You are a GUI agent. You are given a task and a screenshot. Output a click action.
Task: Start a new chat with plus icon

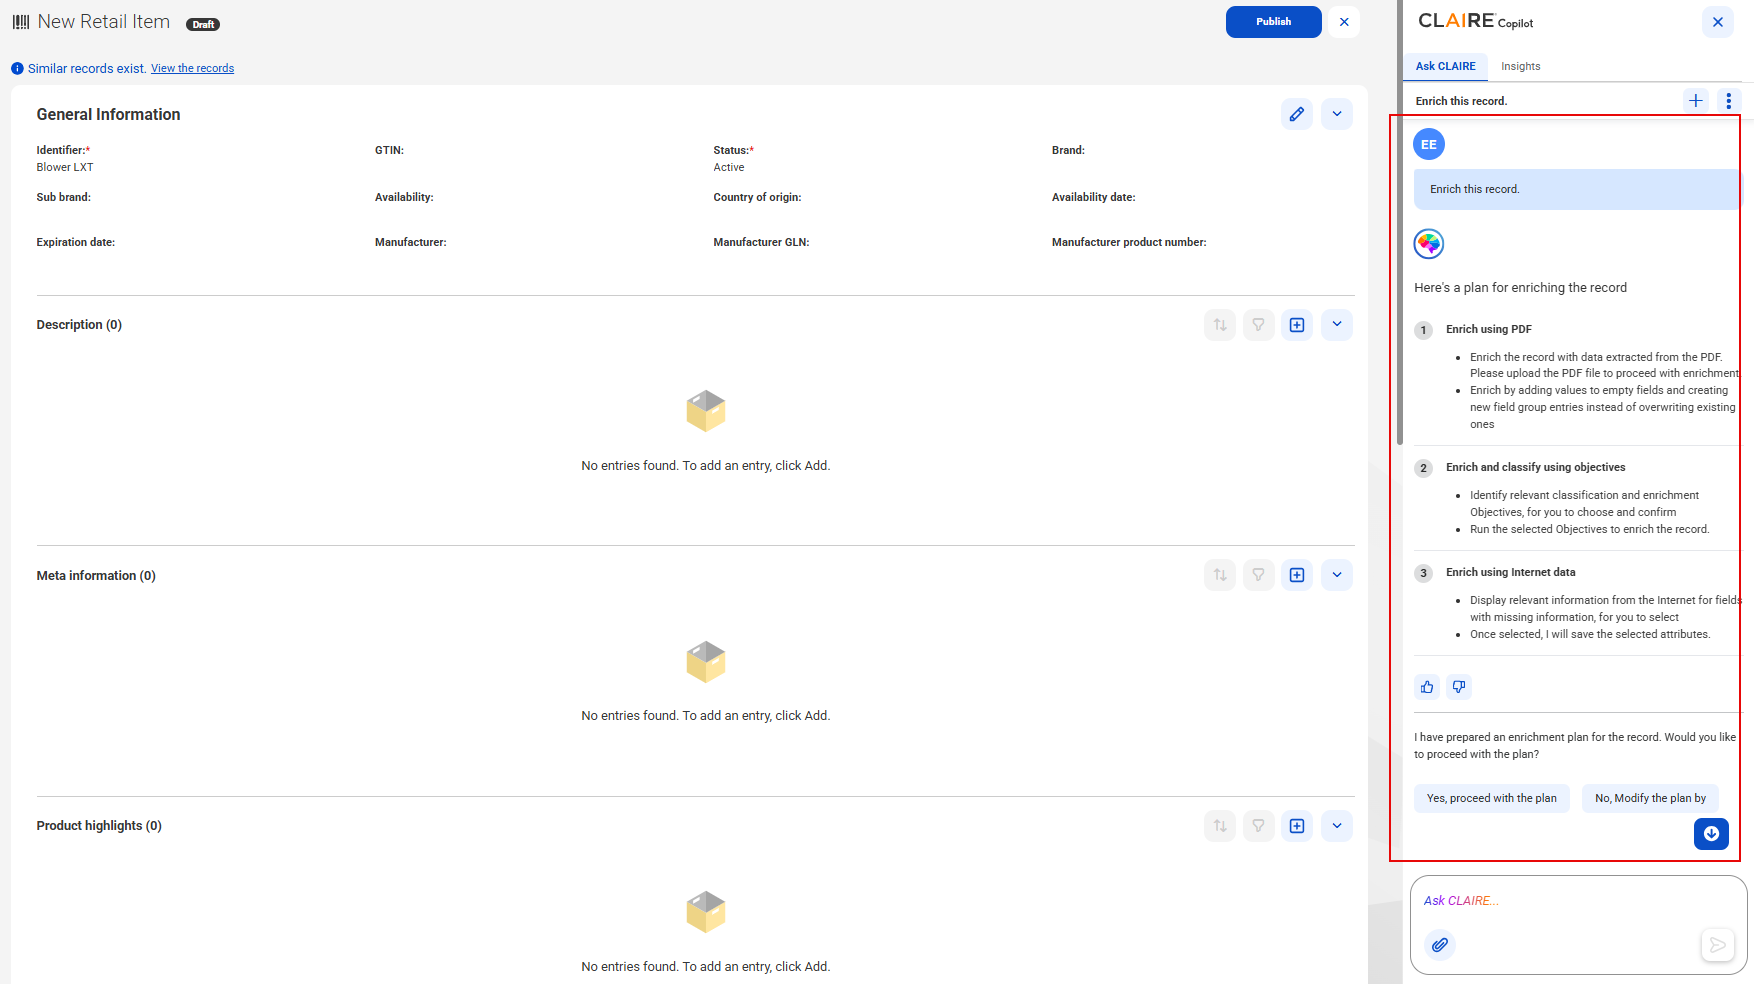tap(1695, 100)
